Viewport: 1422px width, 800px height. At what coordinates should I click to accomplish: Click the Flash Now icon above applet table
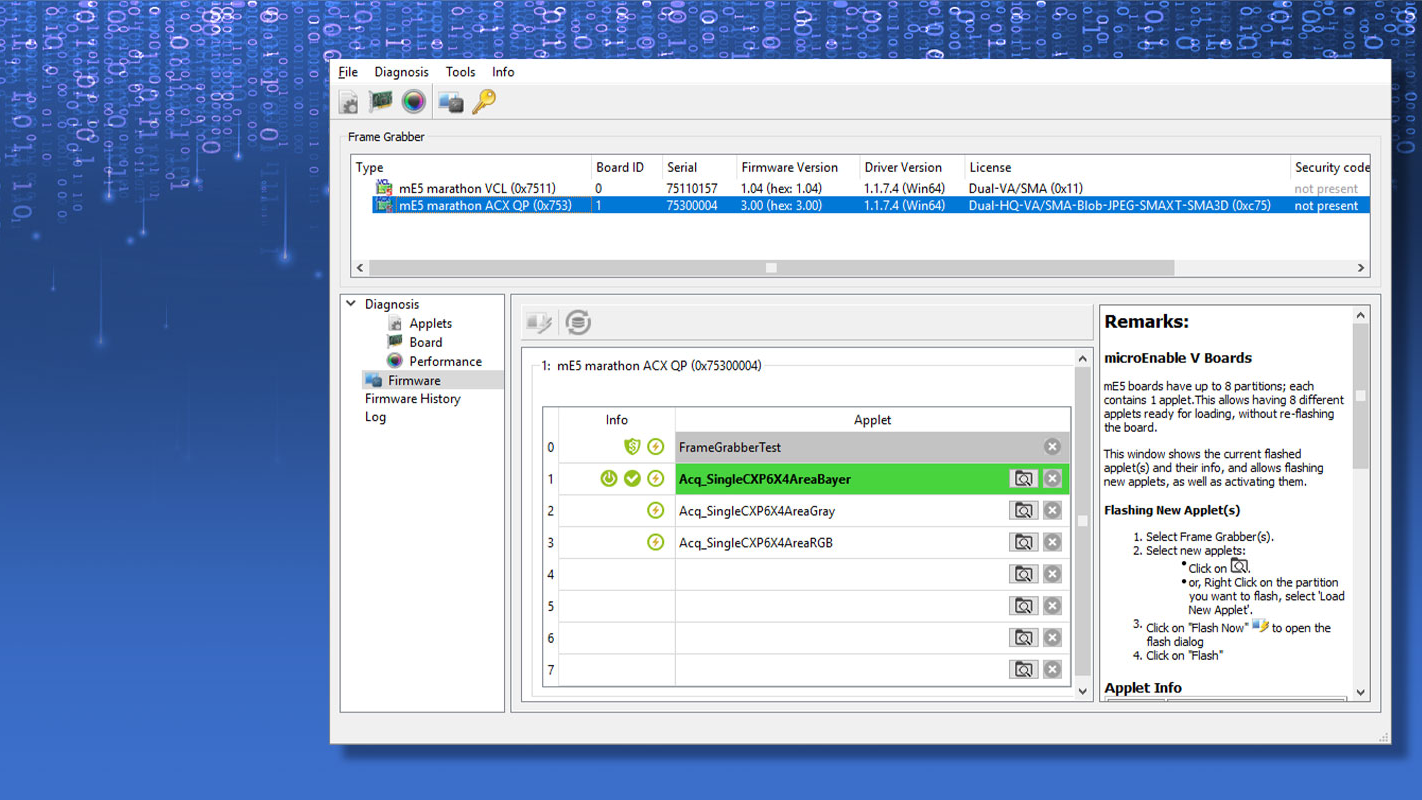(x=539, y=322)
